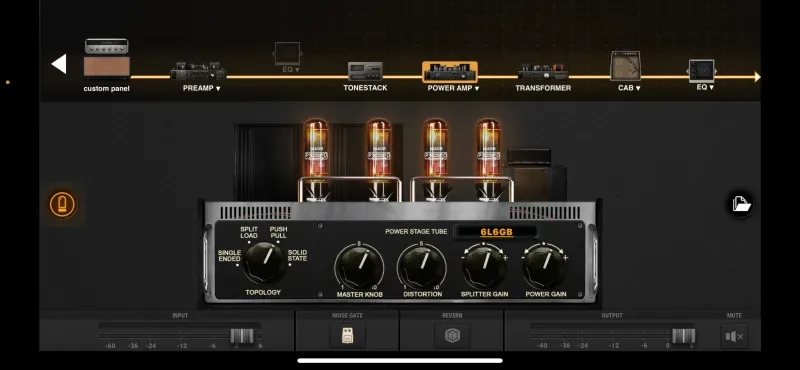Select the custom panel amp thumbnail
The image size is (800, 370).
(107, 58)
